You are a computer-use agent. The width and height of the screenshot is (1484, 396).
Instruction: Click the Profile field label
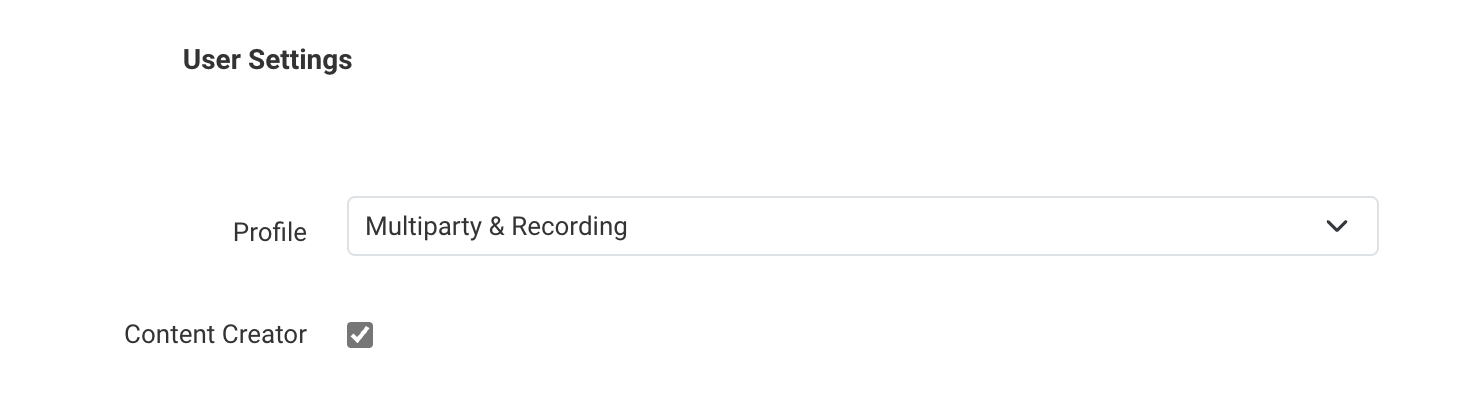[270, 232]
